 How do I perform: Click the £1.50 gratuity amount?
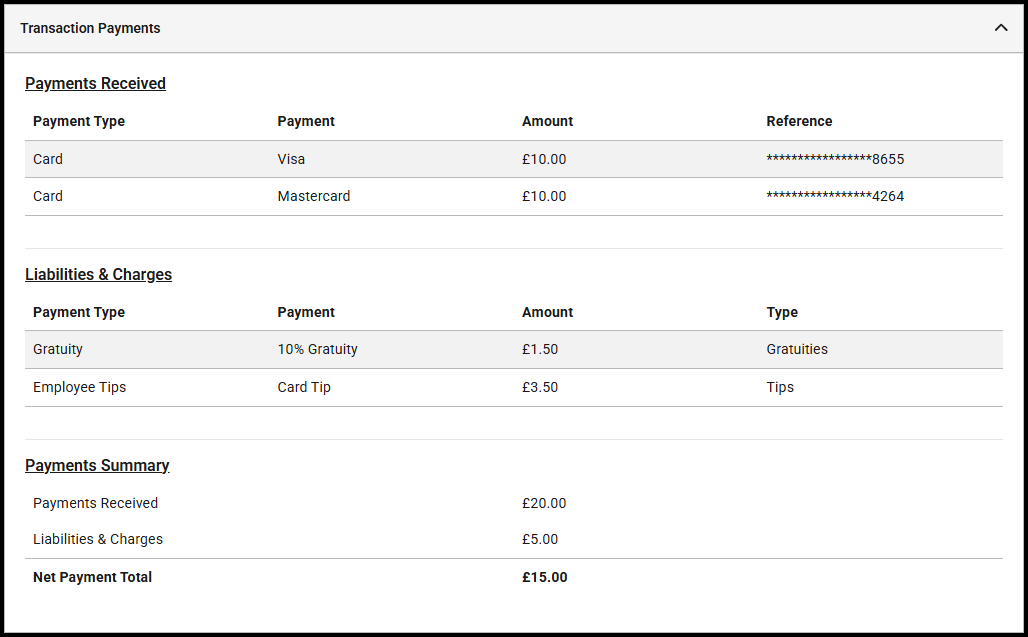[540, 350]
